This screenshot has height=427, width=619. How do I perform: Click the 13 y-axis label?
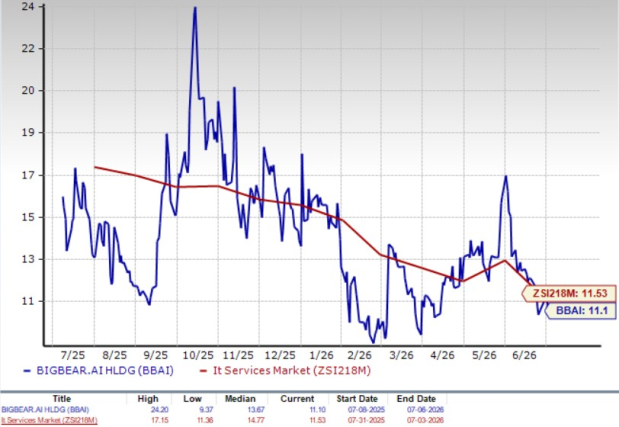coord(28,259)
